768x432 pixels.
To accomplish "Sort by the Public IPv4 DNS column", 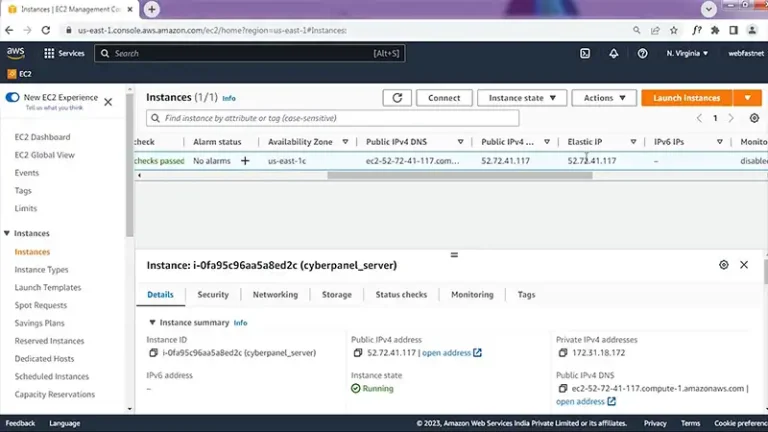I will (x=460, y=142).
